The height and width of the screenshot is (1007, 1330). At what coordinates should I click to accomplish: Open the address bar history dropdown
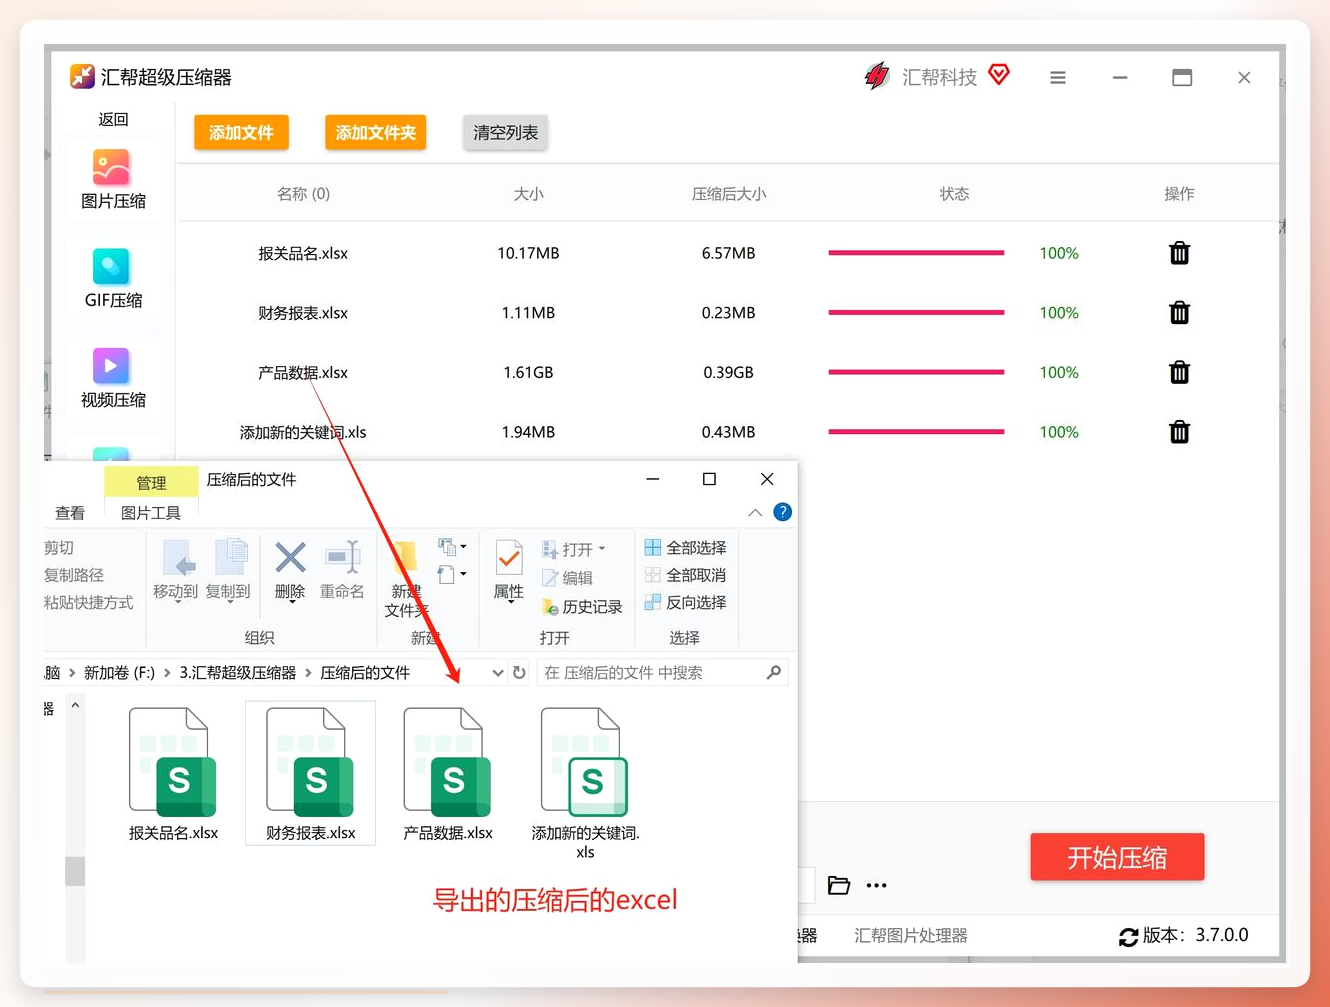497,673
